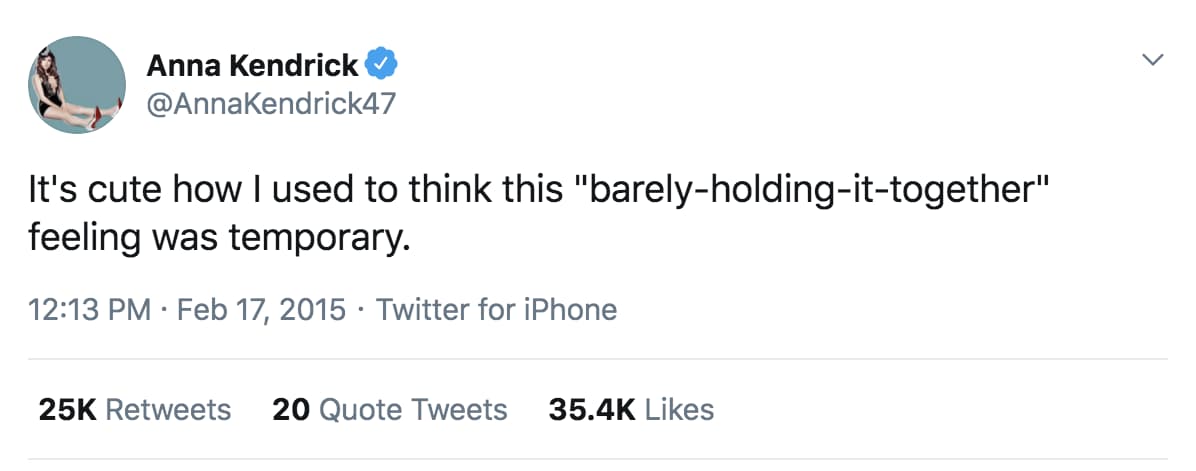The image size is (1196, 471).
Task: Open the @AnnaKendrick47 handle link
Action: click(271, 103)
